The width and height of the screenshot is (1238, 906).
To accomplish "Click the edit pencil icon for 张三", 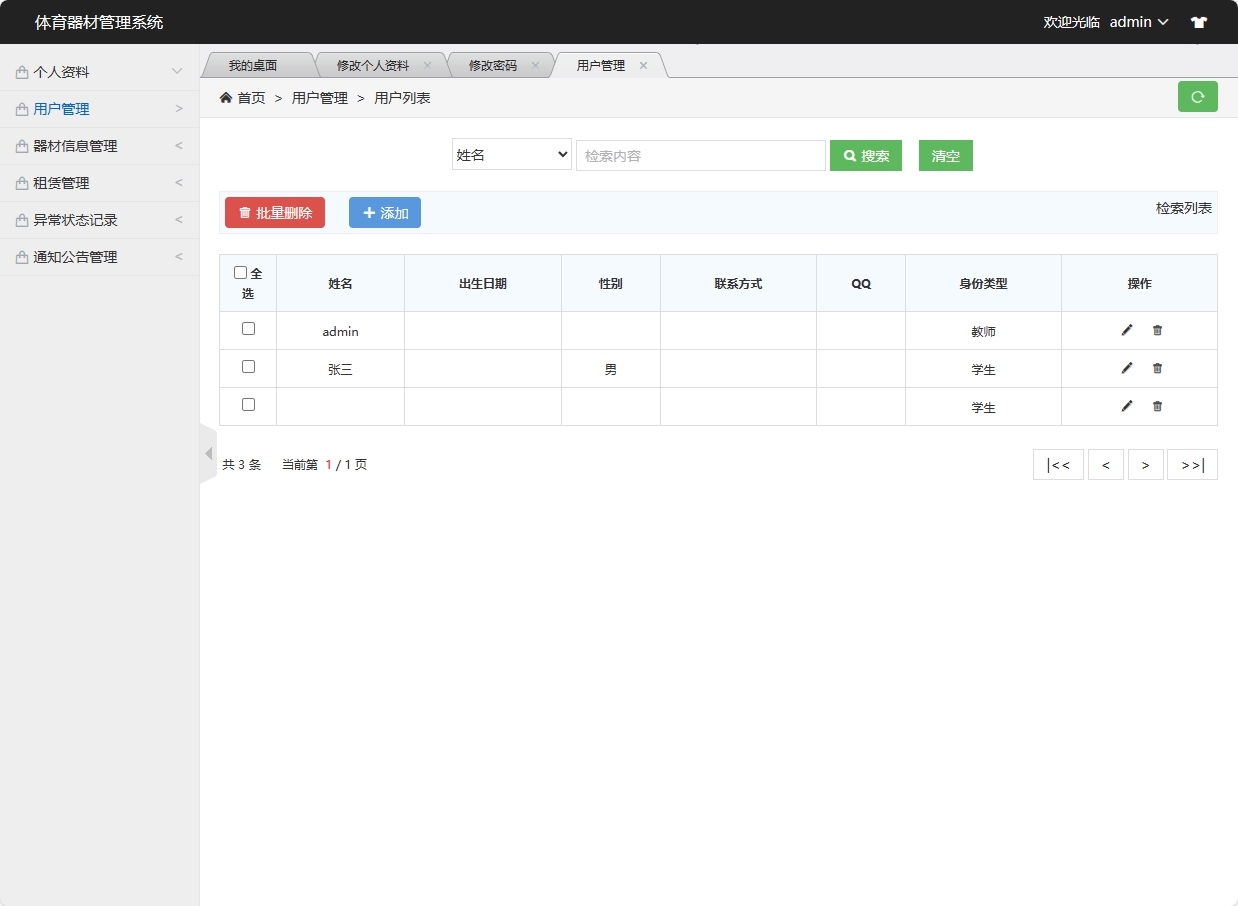I will tap(1126, 368).
